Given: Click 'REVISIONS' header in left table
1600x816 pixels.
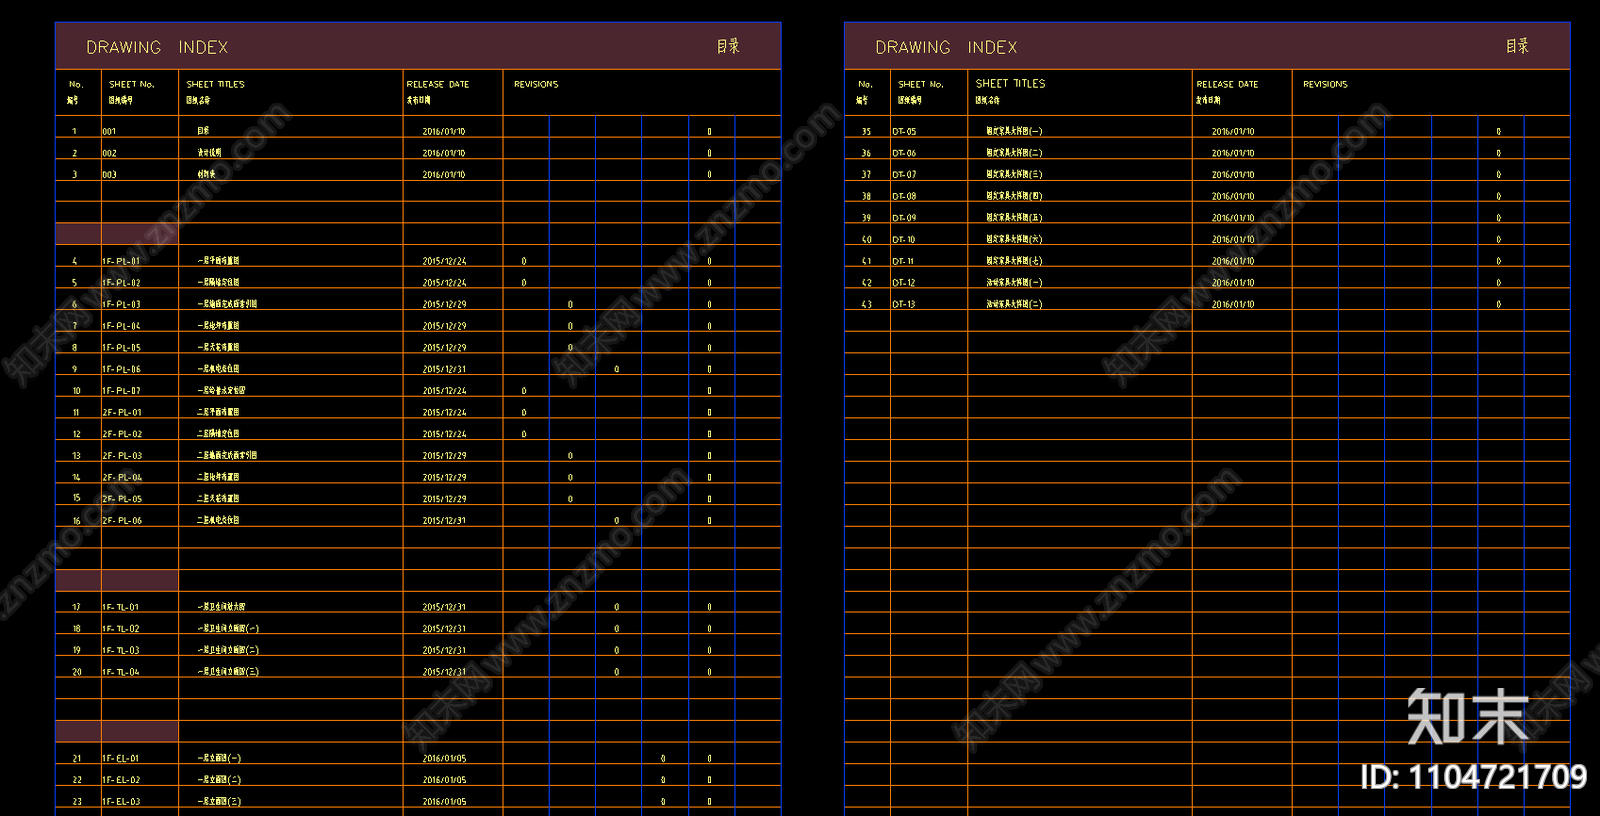Looking at the screenshot, I should (x=536, y=84).
